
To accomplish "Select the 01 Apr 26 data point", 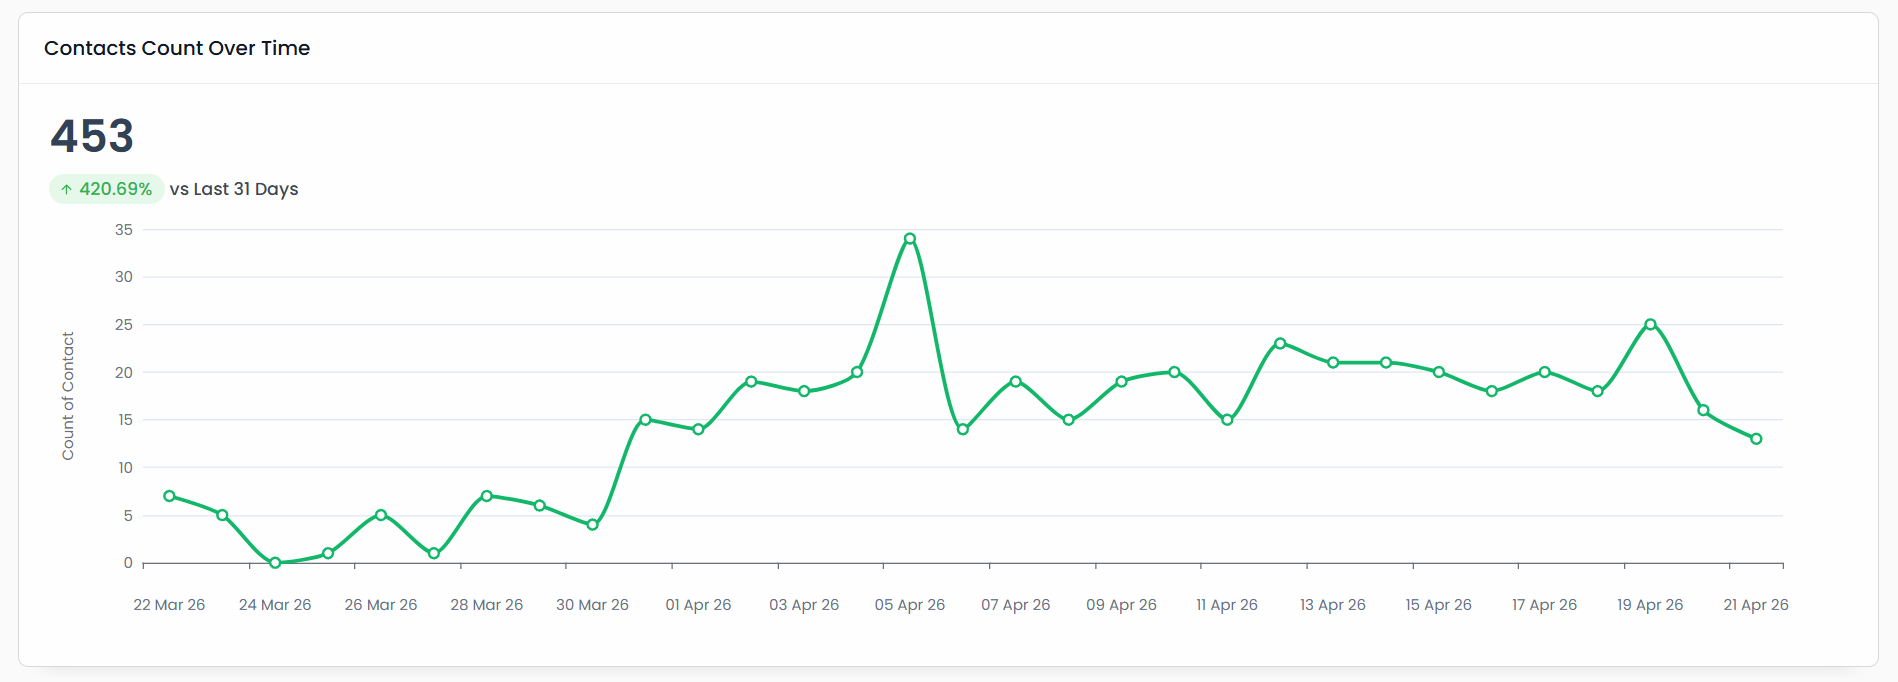I will click(x=698, y=430).
